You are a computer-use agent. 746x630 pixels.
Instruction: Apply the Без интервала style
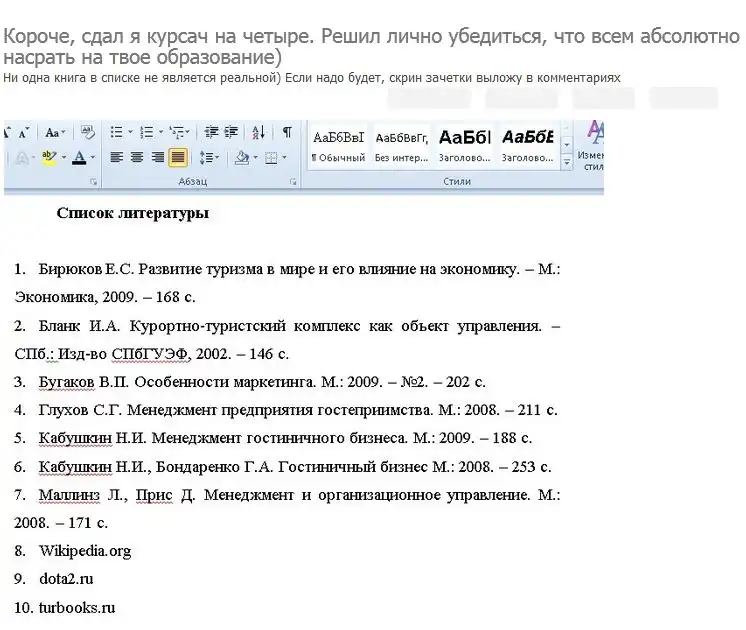pyautogui.click(x=401, y=145)
